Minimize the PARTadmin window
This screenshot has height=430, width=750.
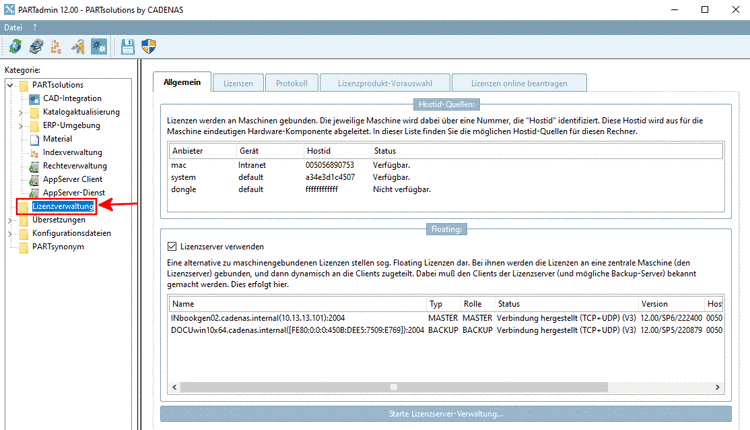[674, 10]
